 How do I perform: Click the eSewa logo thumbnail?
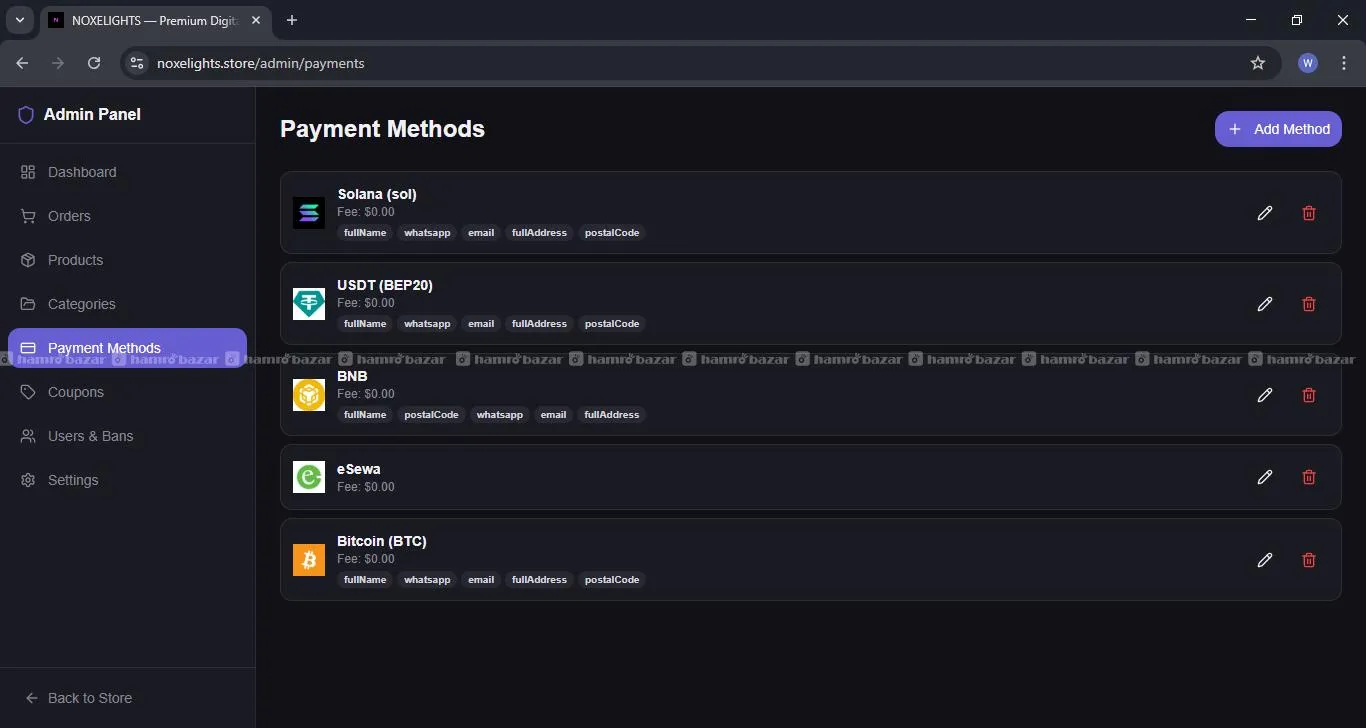(309, 477)
